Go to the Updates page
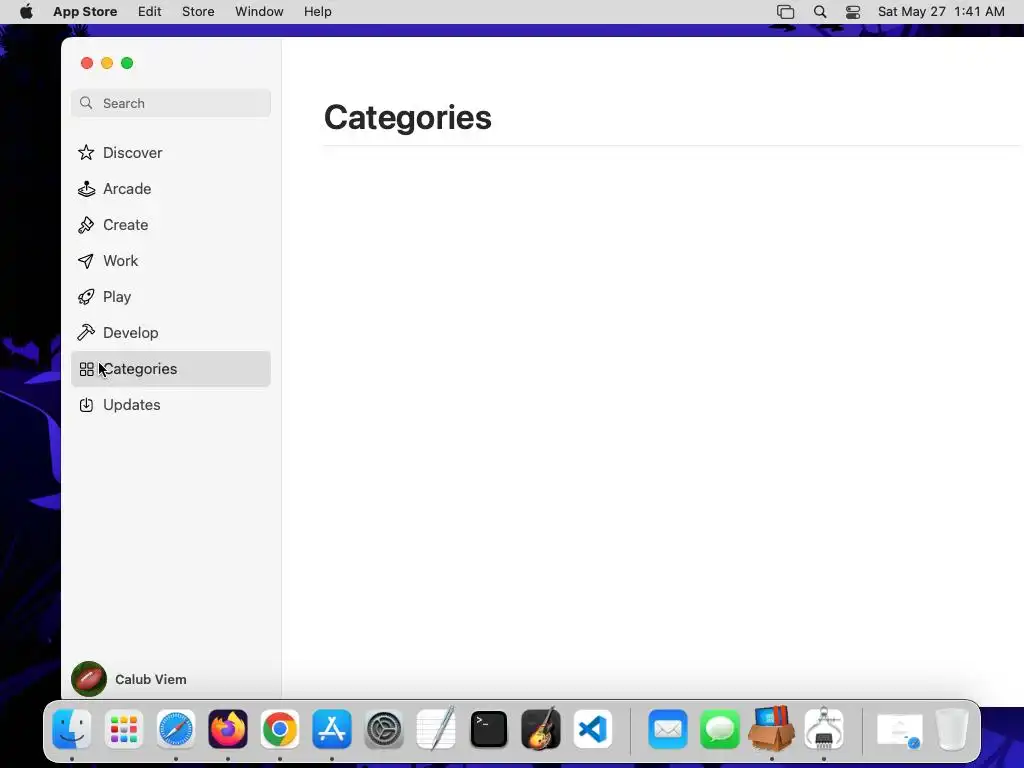The height and width of the screenshot is (768, 1024). pyautogui.click(x=170, y=405)
